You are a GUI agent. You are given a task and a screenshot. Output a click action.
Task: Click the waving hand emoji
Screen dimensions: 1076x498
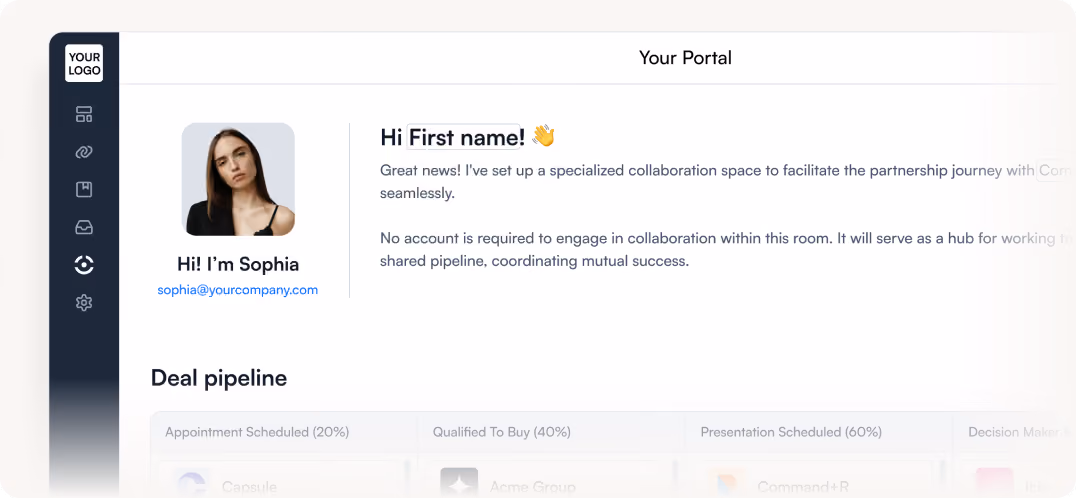click(543, 136)
